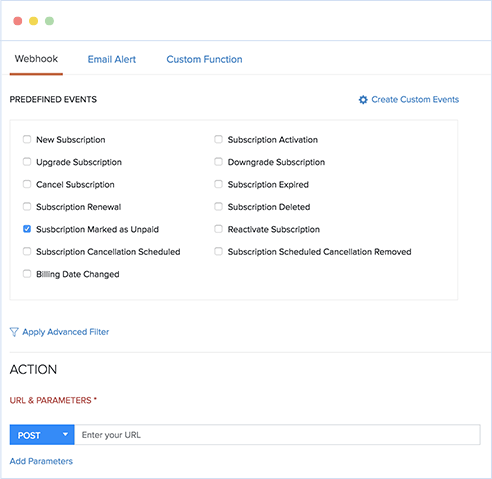Click the funnel filter icon
This screenshot has height=479, width=492.
[14, 332]
